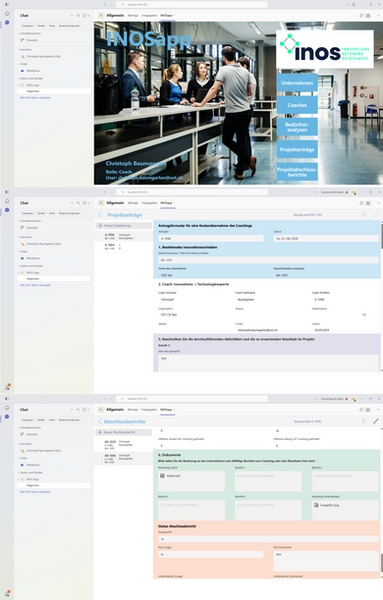This screenshot has height=600, width=383.
Task: Click the PoE Kommentar text box containing test
Action: click(x=326, y=561)
